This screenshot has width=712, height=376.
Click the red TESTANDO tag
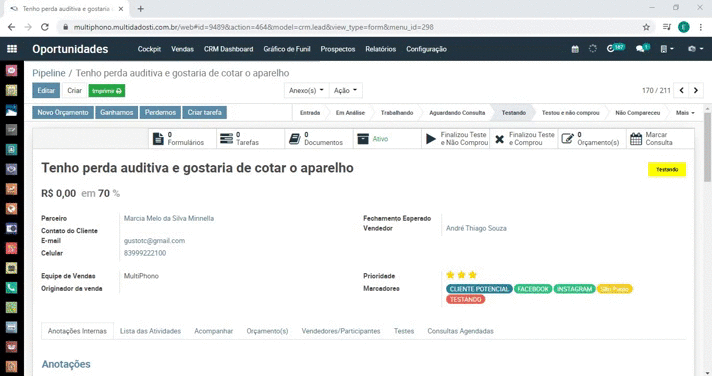465,300
